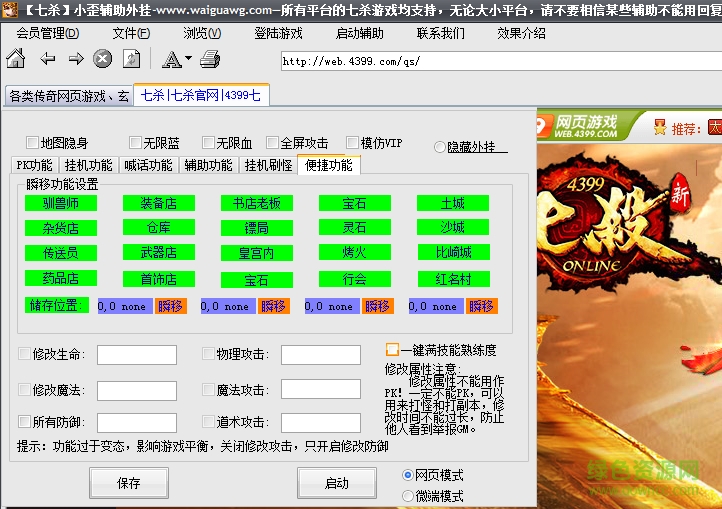The image size is (722, 509).
Task: Click the Stop loading icon
Action: click(103, 60)
